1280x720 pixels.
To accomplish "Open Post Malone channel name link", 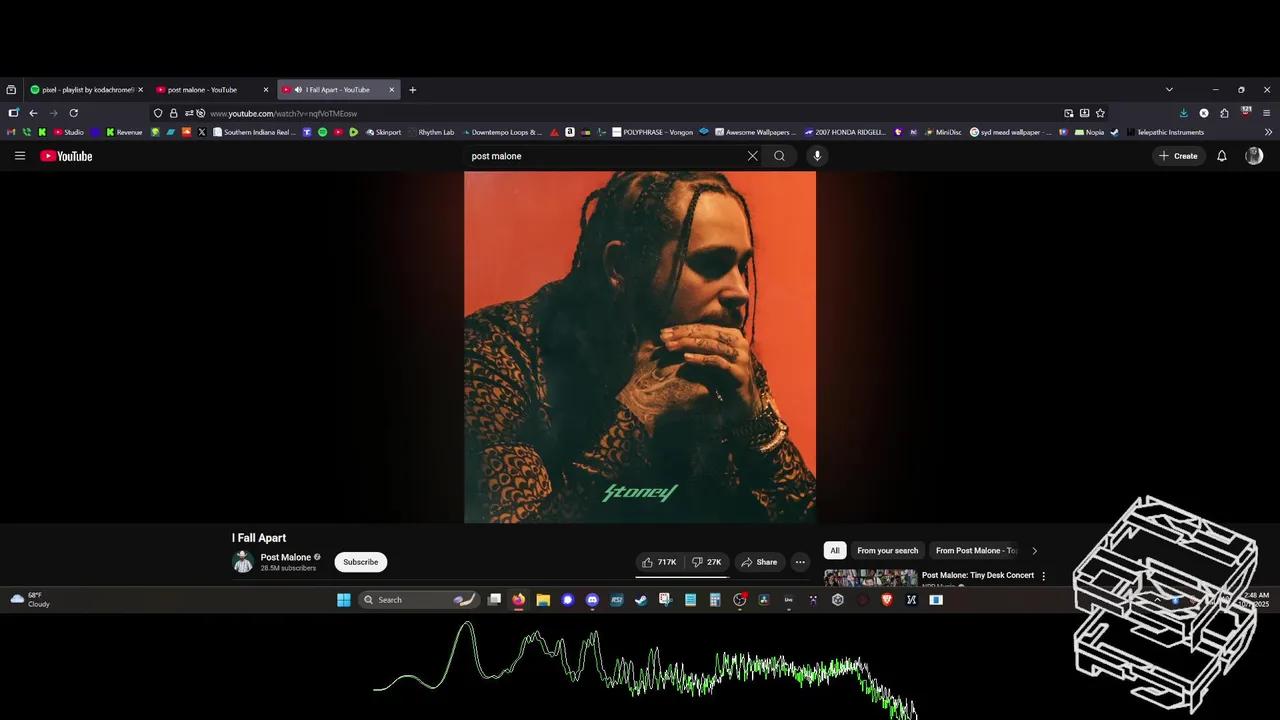I will [x=286, y=557].
